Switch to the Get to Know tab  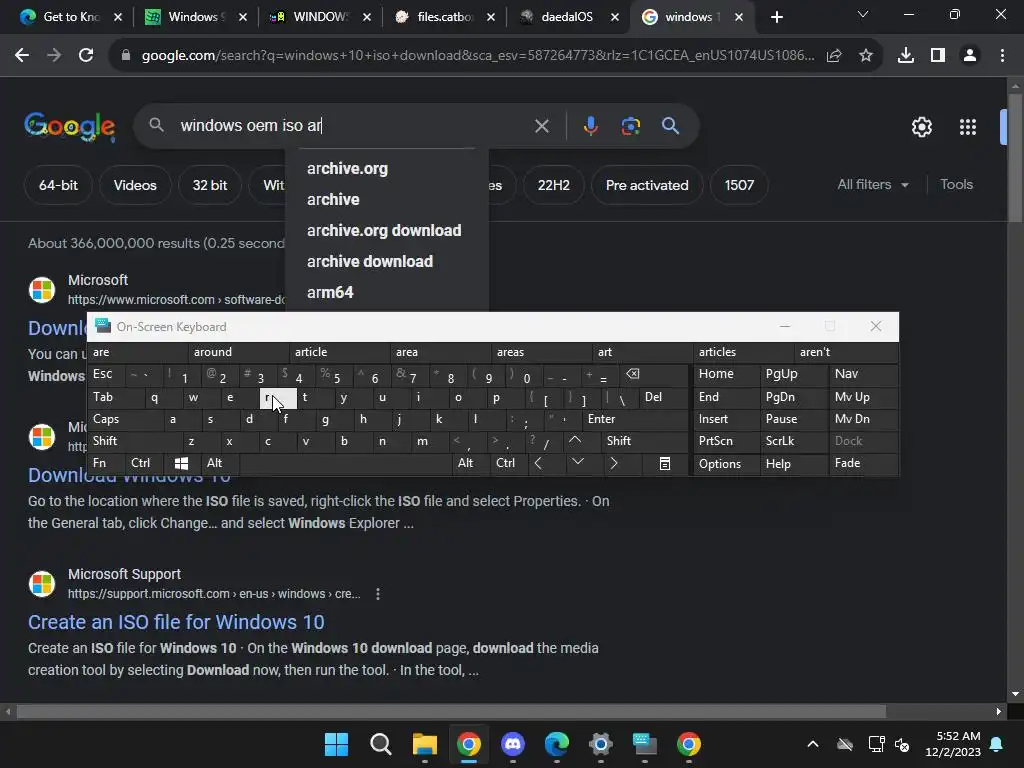[x=71, y=17]
